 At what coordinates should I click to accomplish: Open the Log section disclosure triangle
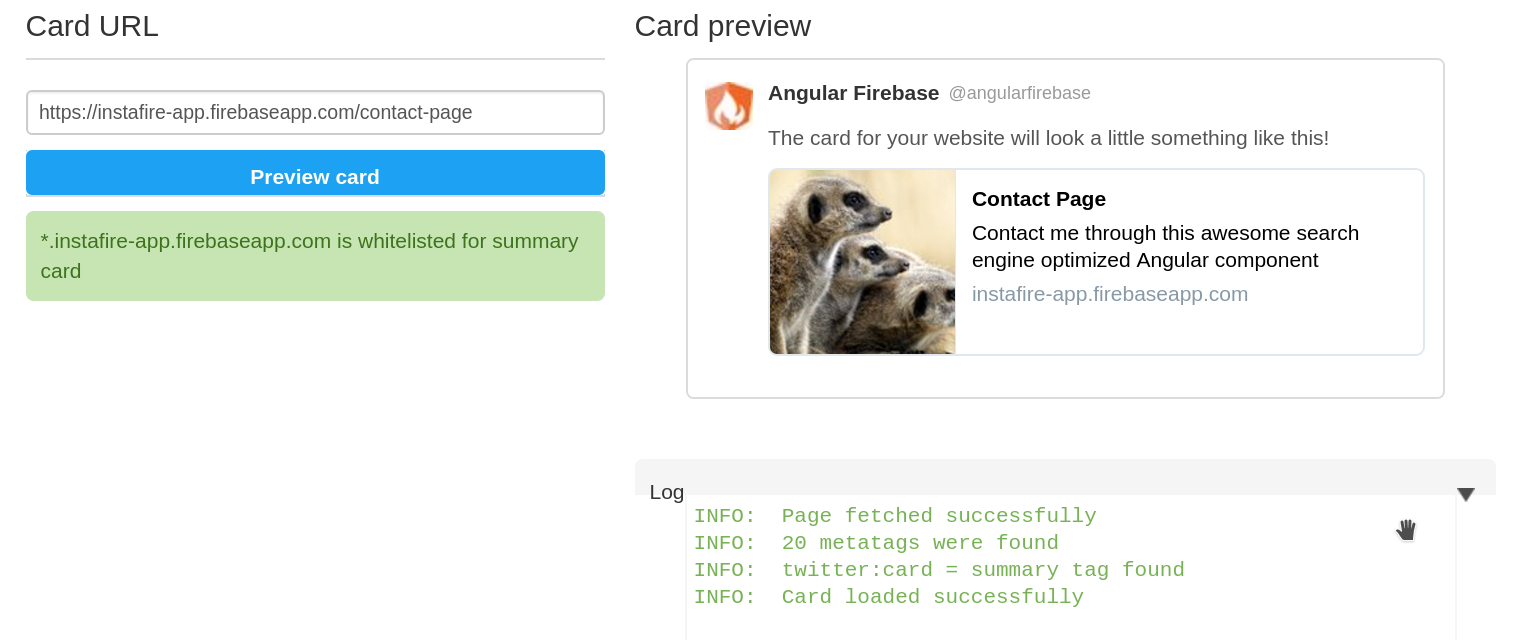click(1465, 494)
